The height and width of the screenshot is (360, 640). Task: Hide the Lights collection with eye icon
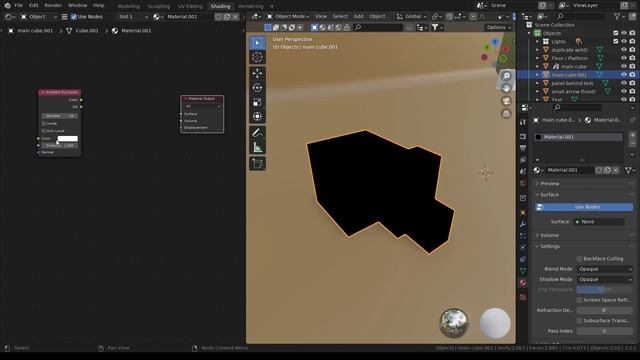click(624, 41)
